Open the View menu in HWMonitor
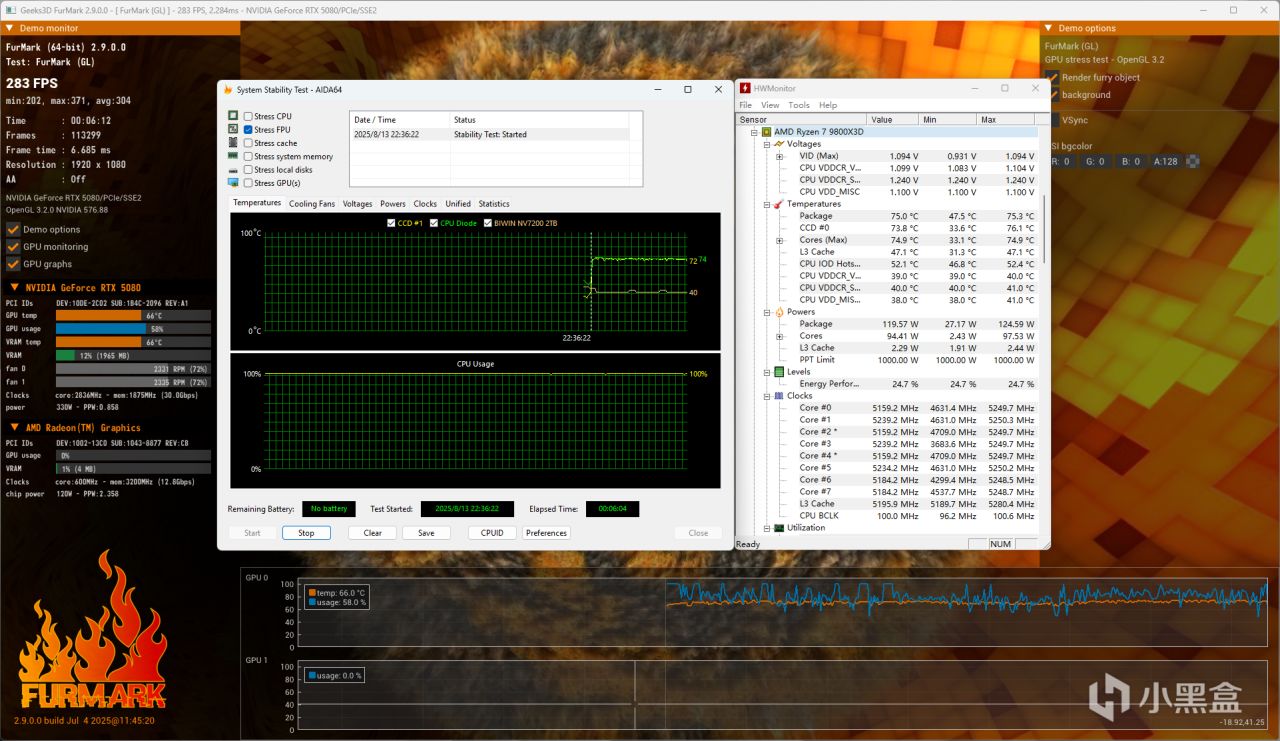 (770, 105)
